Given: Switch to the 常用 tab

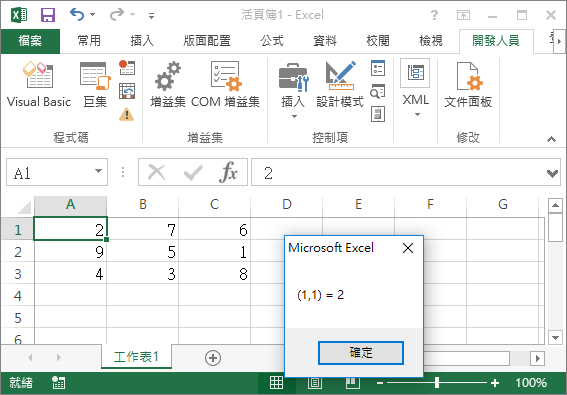Looking at the screenshot, I should click(89, 41).
